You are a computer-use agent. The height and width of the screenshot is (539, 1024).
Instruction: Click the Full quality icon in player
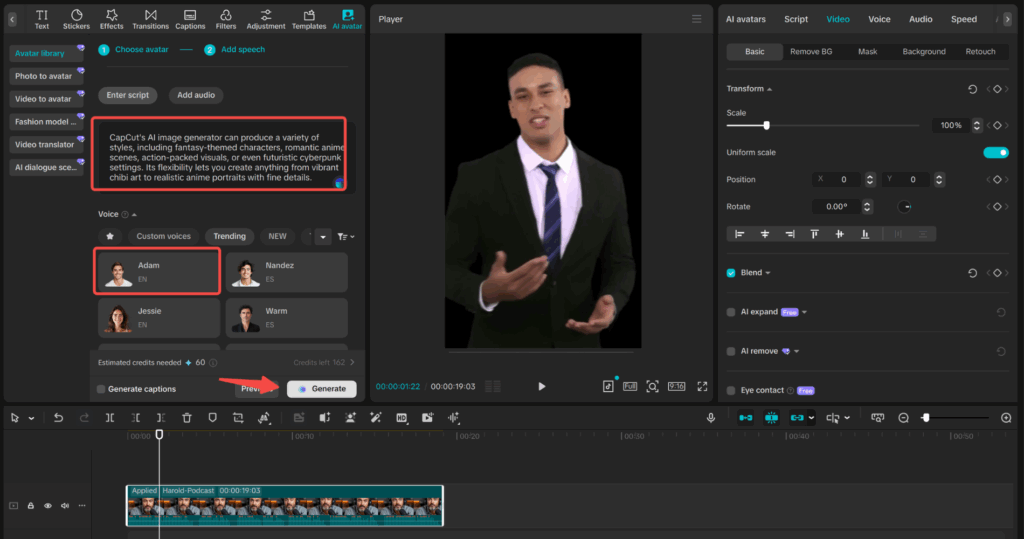pos(630,386)
